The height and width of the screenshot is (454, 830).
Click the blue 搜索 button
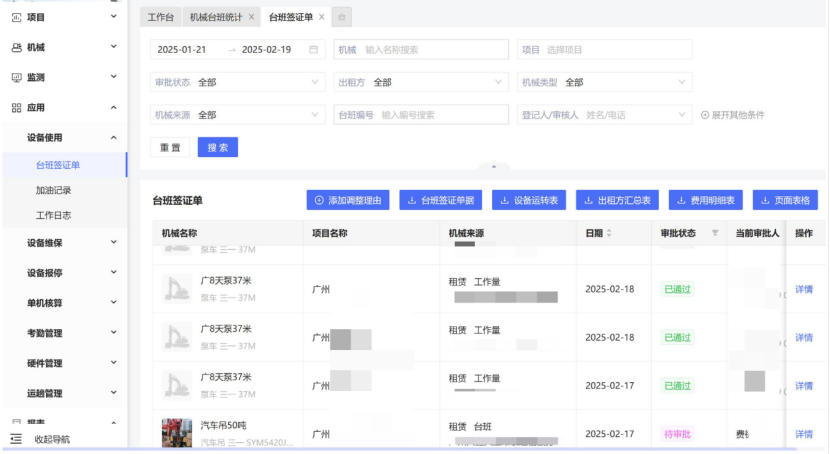pos(218,148)
